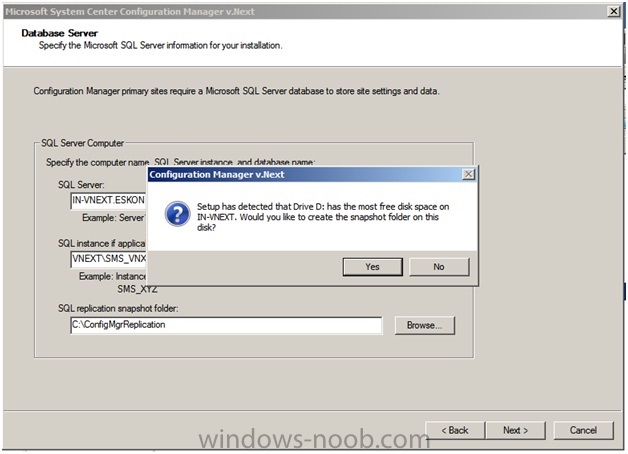The image size is (628, 454).
Task: Confirm with the Yes button
Action: (372, 267)
